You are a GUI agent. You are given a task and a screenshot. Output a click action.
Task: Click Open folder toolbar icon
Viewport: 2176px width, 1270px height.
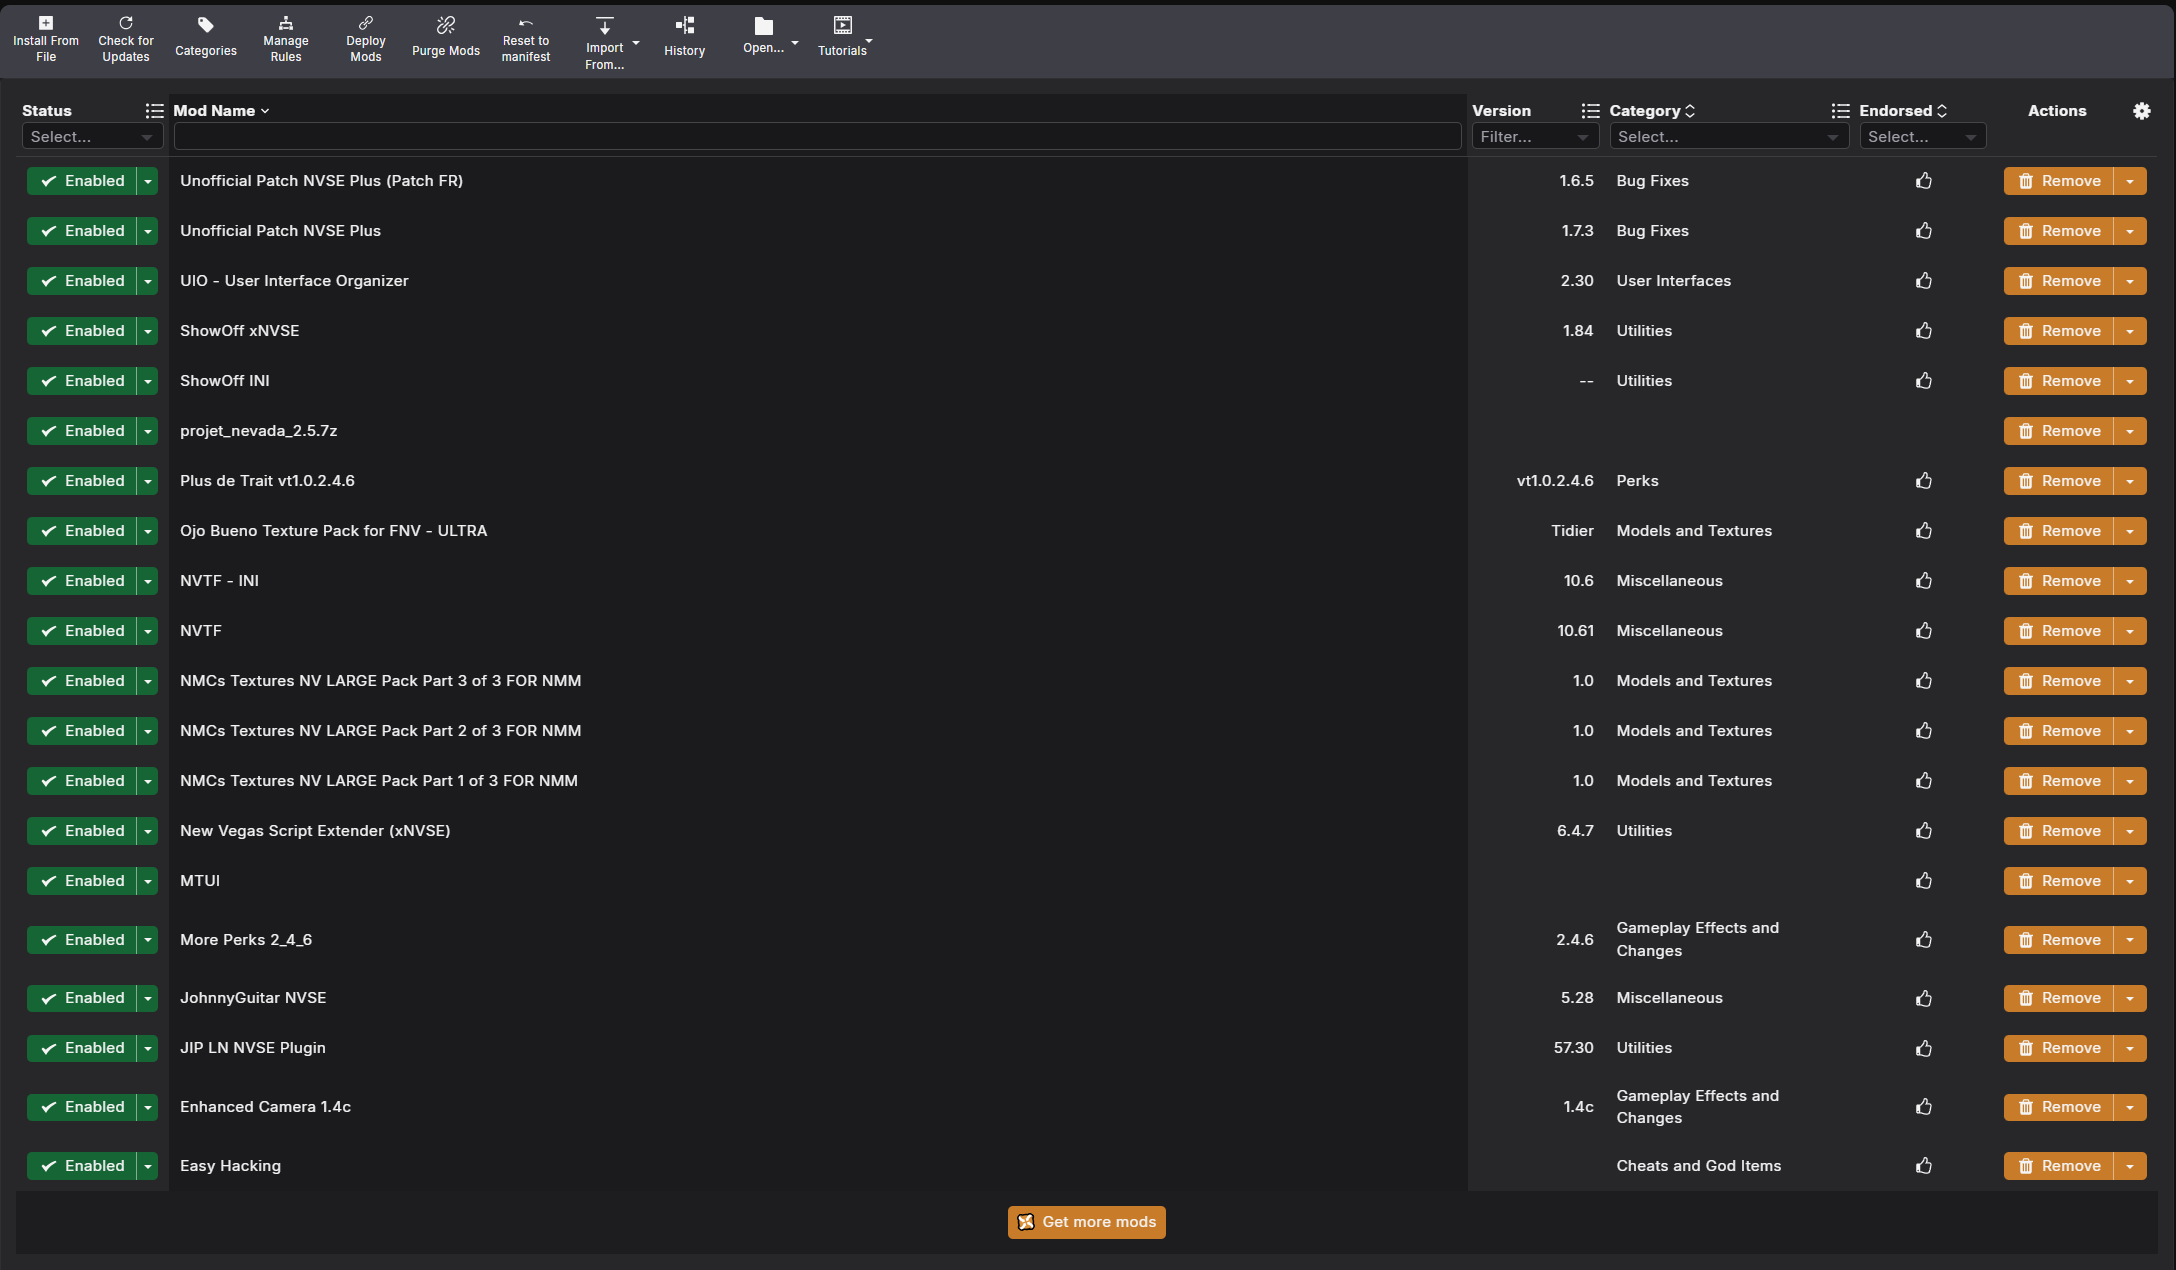click(x=764, y=26)
